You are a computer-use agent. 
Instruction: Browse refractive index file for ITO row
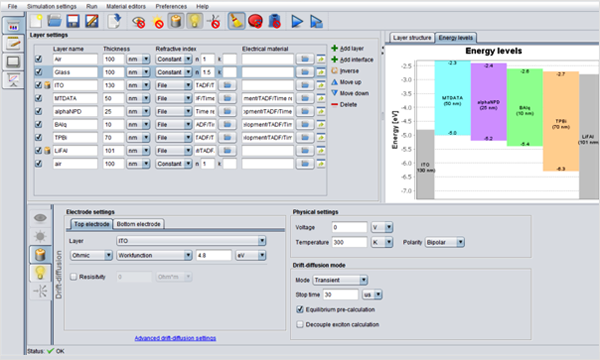tap(227, 85)
